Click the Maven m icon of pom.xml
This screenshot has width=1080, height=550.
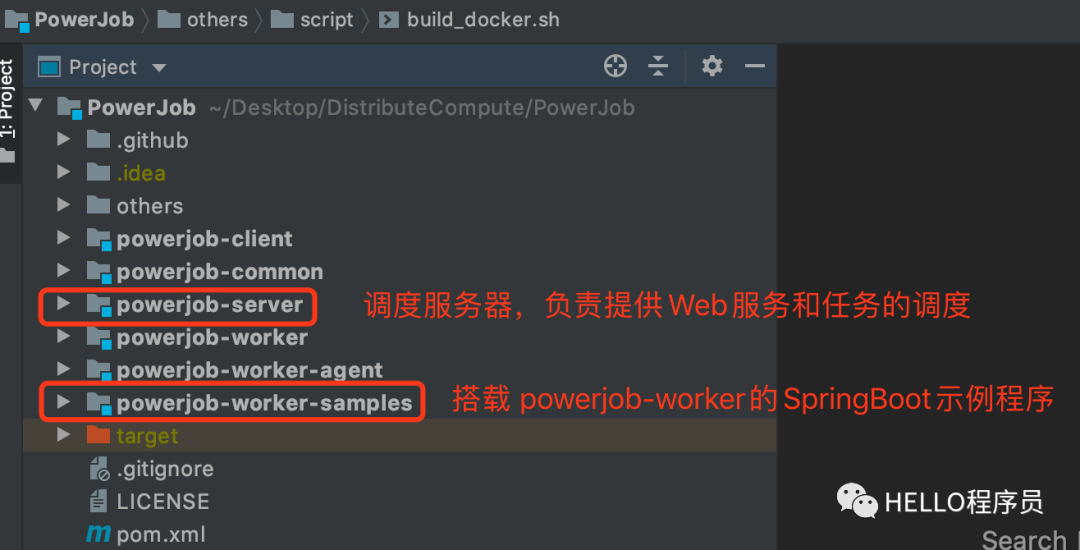coord(98,534)
